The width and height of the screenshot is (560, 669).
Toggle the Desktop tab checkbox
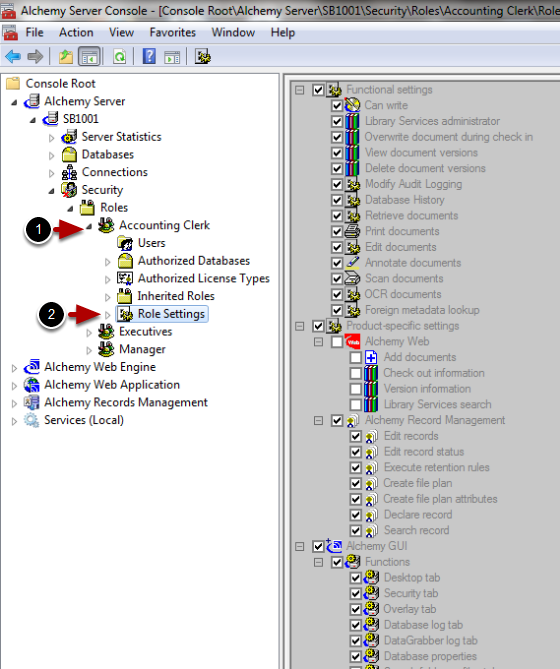[x=356, y=578]
